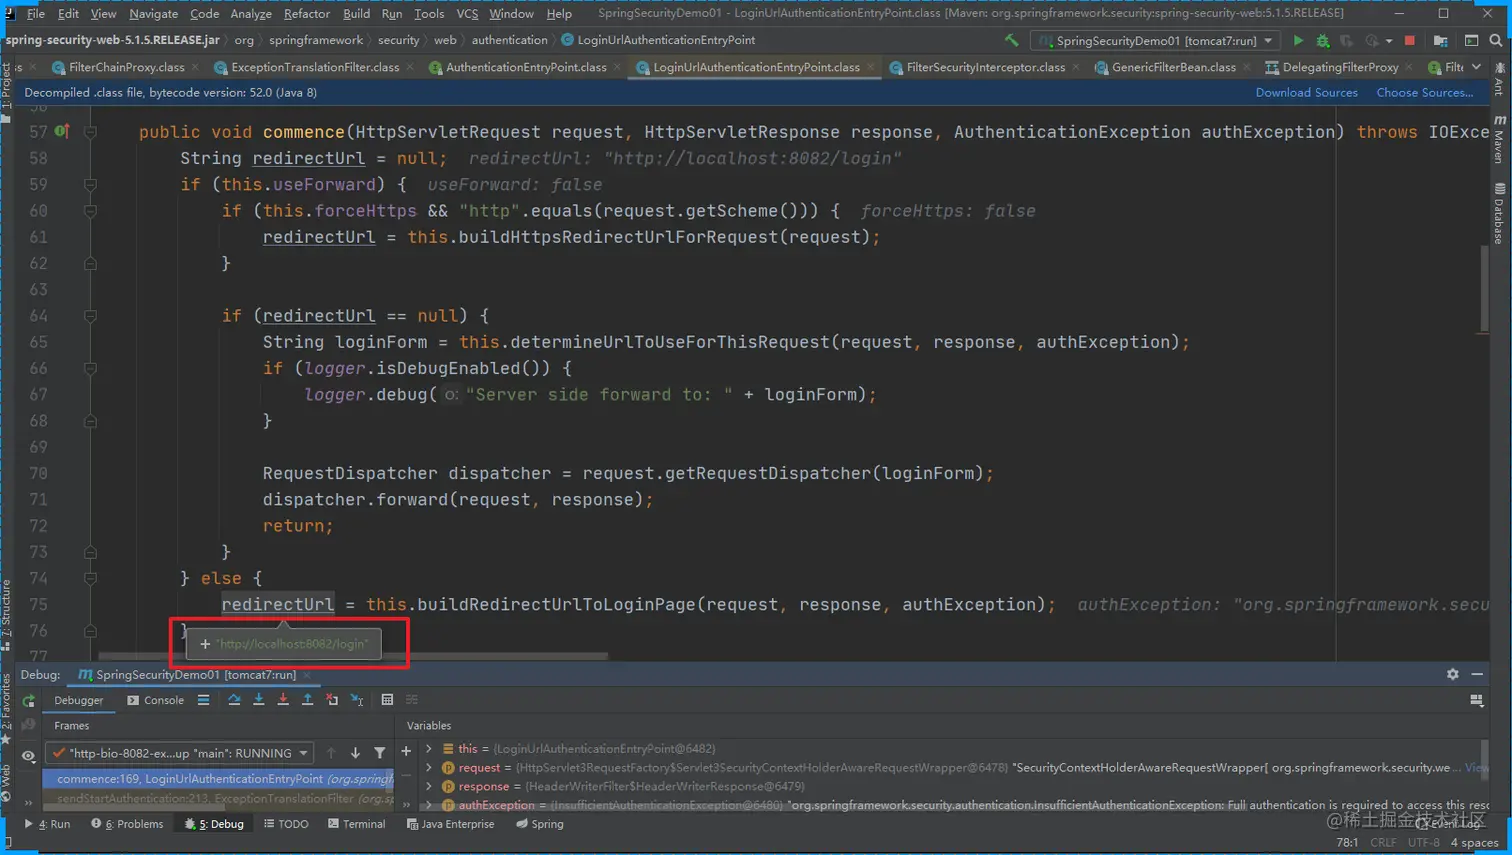Click the editor vertical scrollbar
This screenshot has width=1512, height=855.
[x=1483, y=290]
